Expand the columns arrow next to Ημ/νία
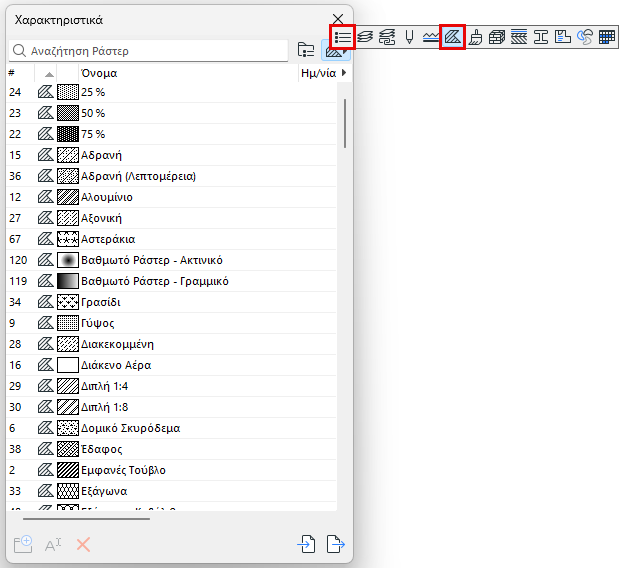The image size is (622, 568). (344, 73)
